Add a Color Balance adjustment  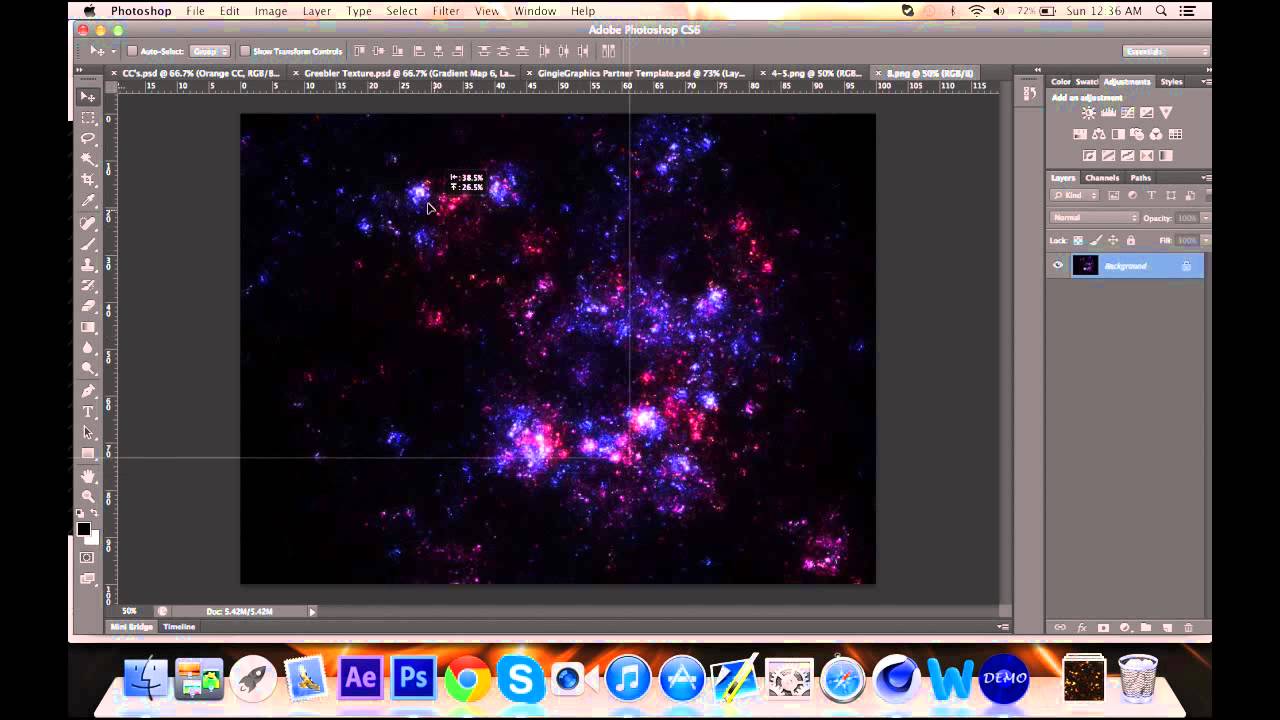coord(1099,134)
